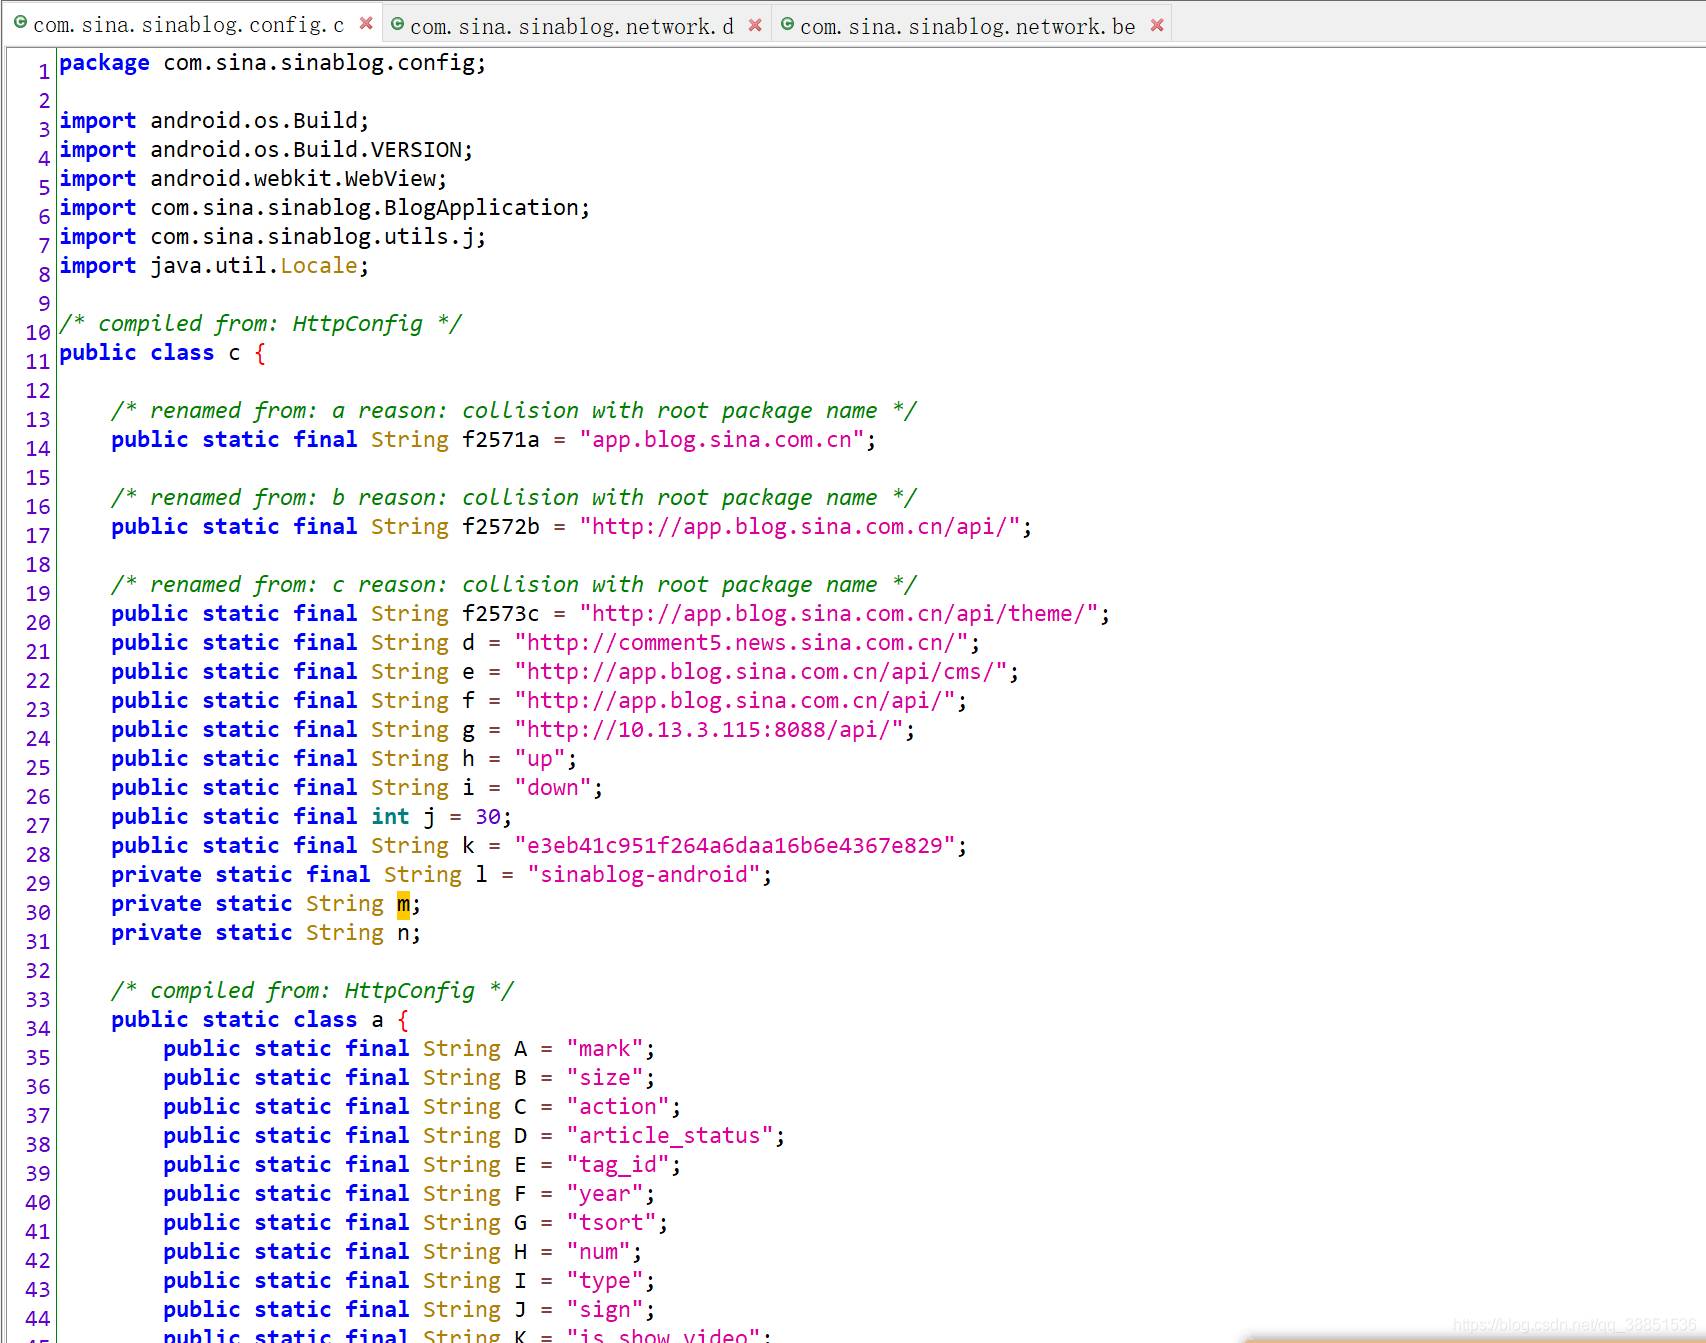Click the "renamed from: b" comment

[x=514, y=498]
